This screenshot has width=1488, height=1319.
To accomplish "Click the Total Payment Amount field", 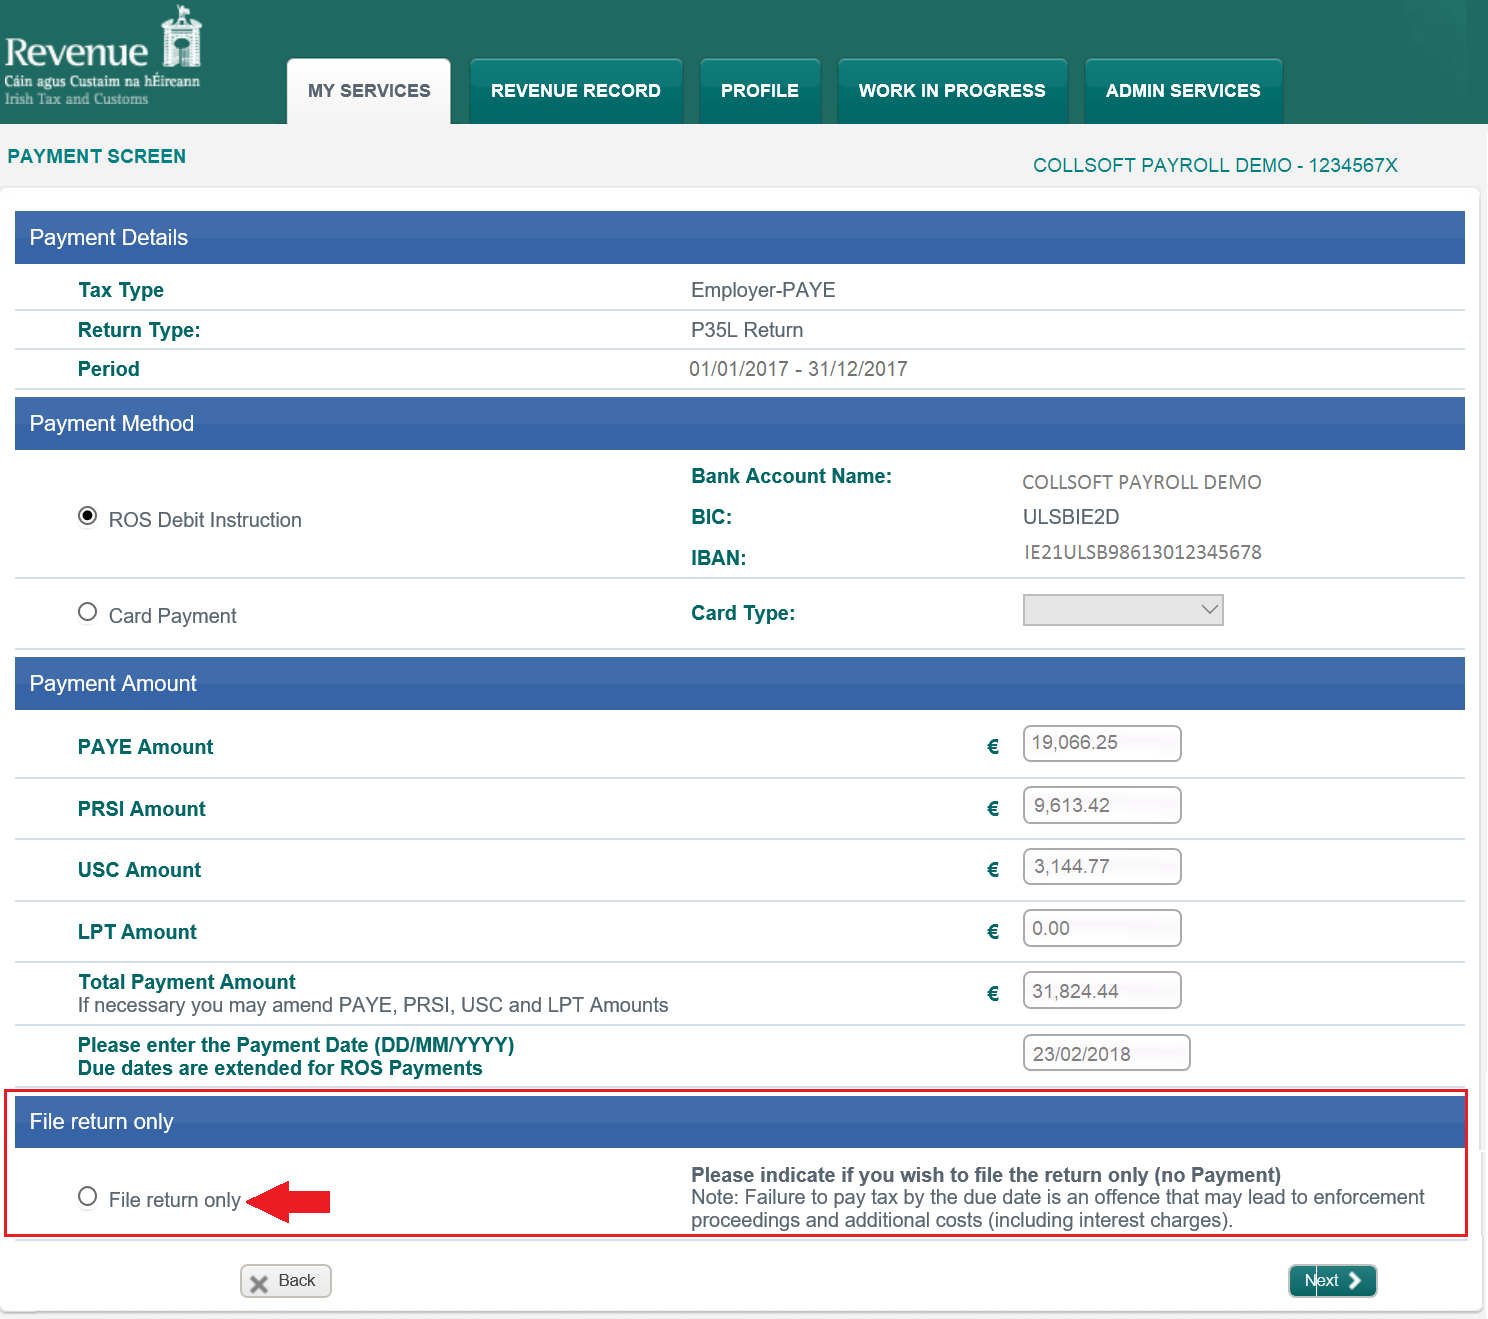I will click(1101, 991).
